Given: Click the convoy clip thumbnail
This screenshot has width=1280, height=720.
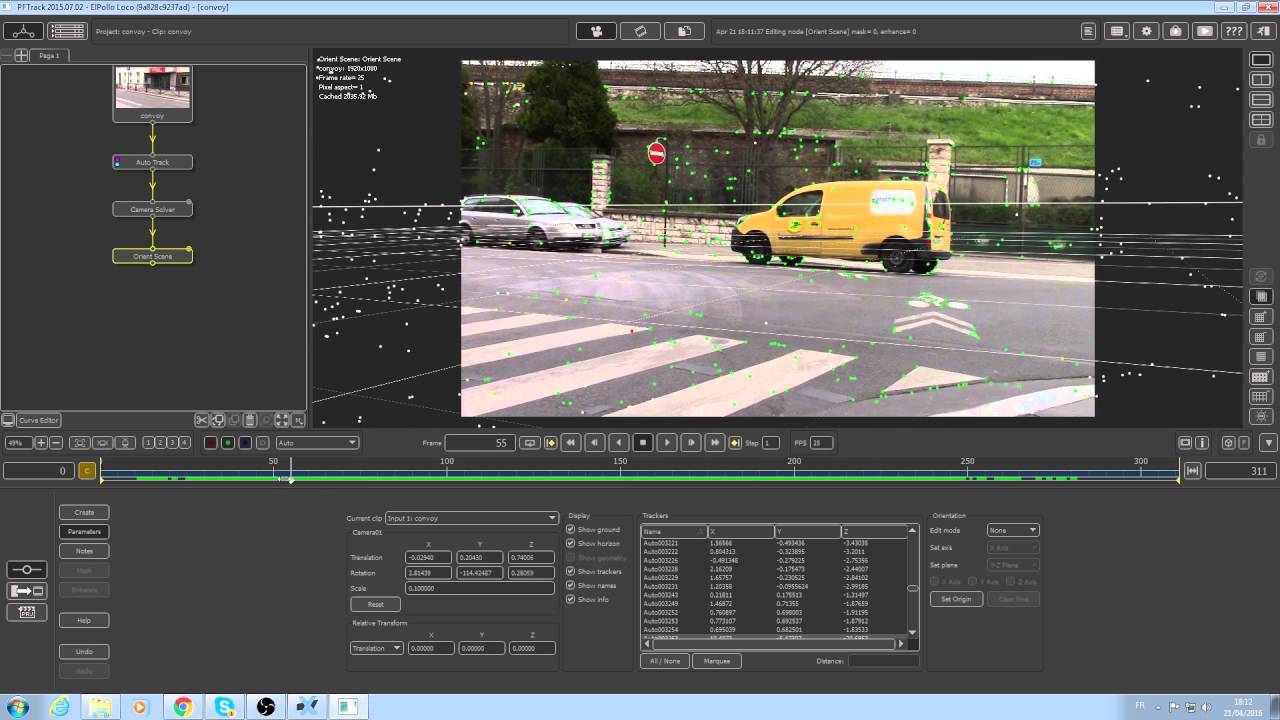Looking at the screenshot, I should tap(152, 88).
